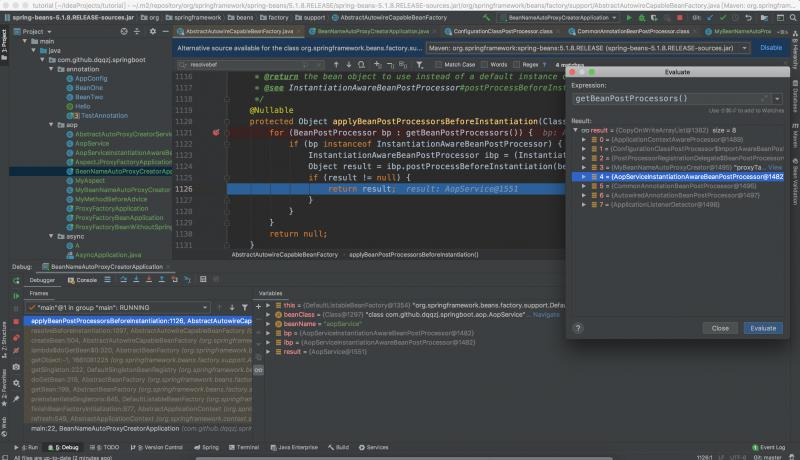800x460 pixels.
Task: Click the breakpoint marker on line 1121
Action: pos(216,133)
